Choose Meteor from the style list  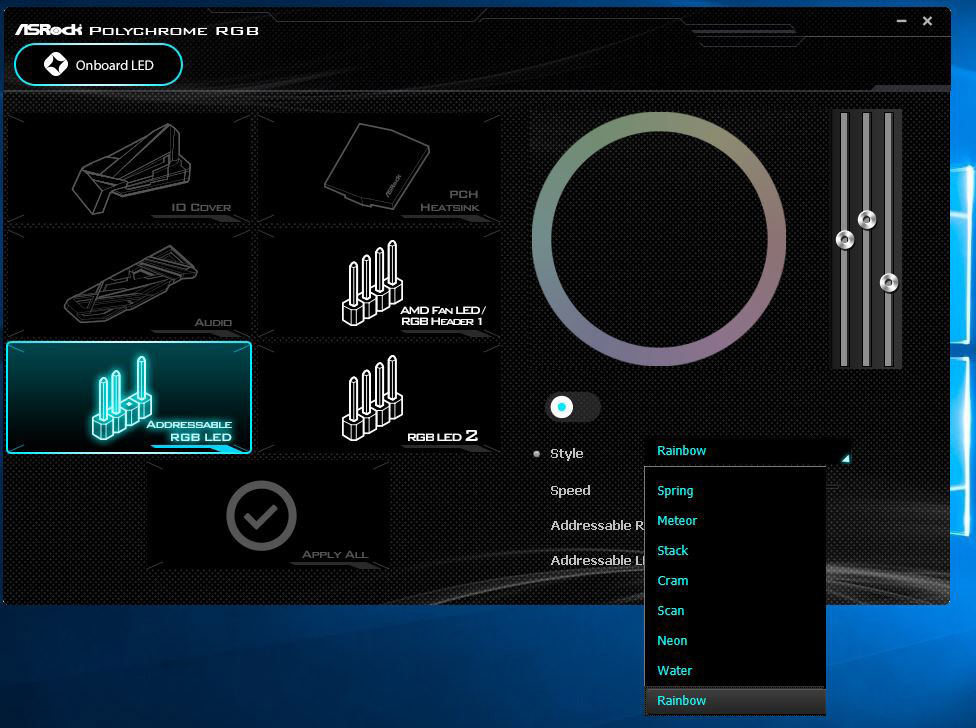click(x=677, y=521)
